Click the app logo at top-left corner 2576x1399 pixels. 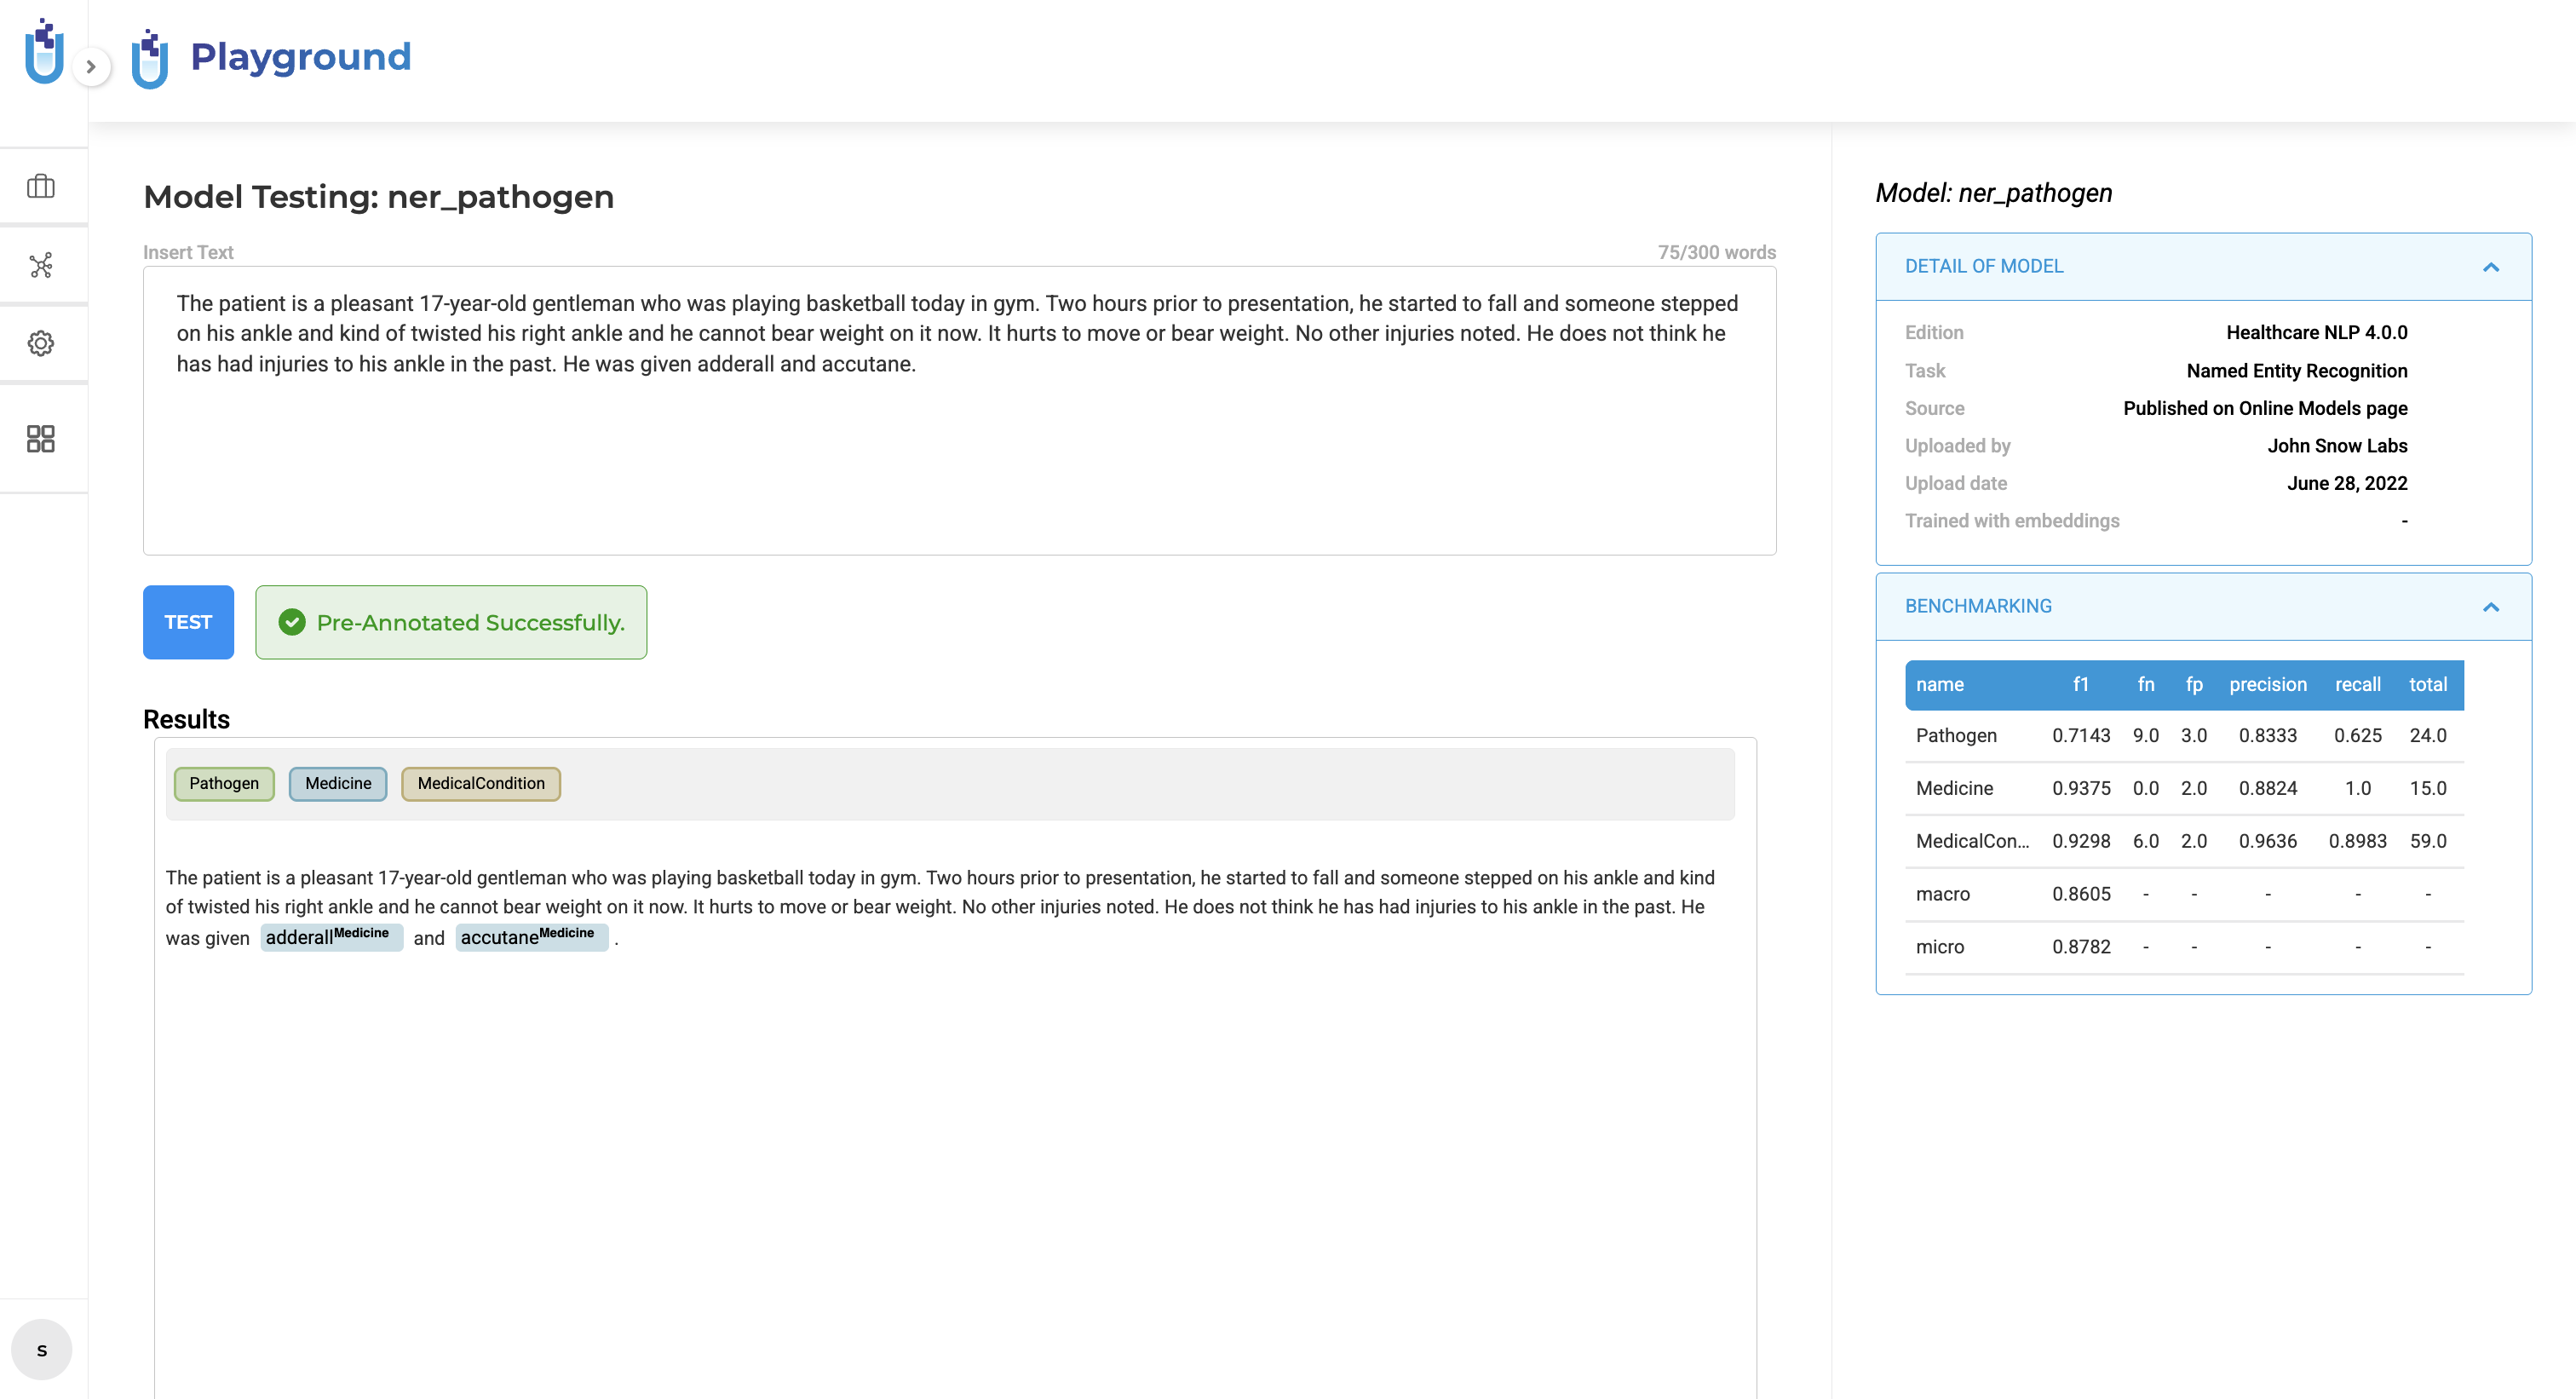pyautogui.click(x=44, y=52)
